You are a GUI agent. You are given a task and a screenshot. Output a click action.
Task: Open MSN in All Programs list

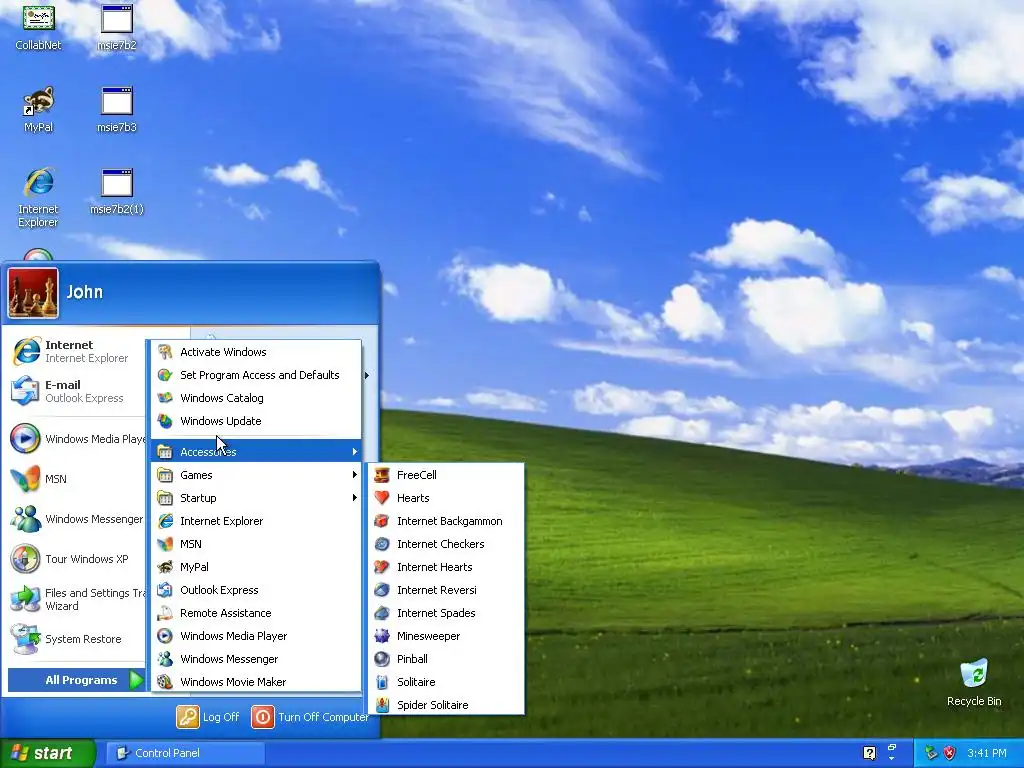tap(257, 544)
